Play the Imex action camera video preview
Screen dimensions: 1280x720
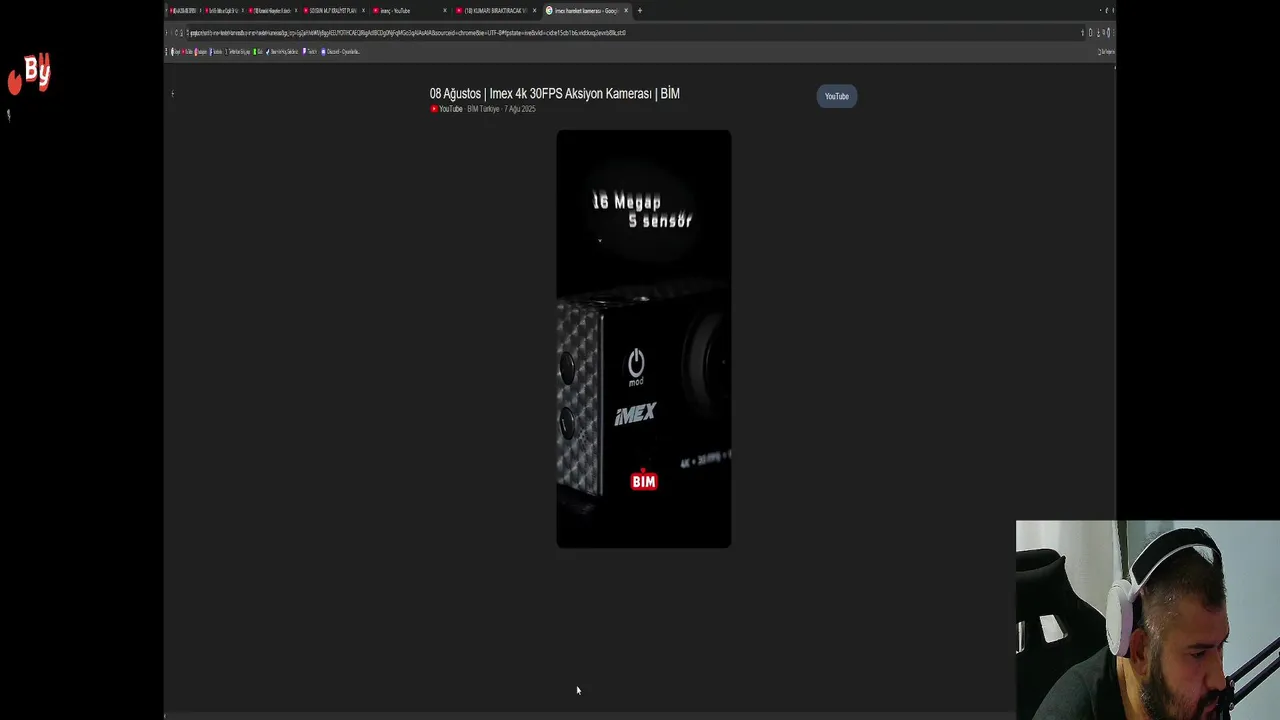tap(644, 339)
